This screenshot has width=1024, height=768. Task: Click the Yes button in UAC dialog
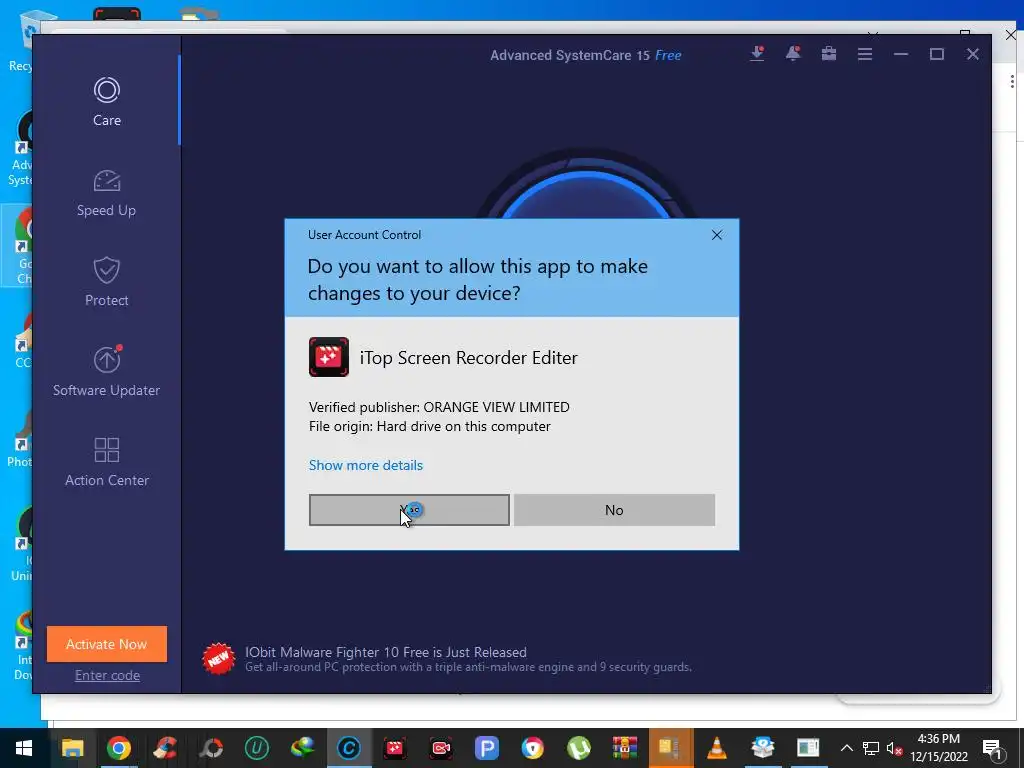(x=409, y=510)
